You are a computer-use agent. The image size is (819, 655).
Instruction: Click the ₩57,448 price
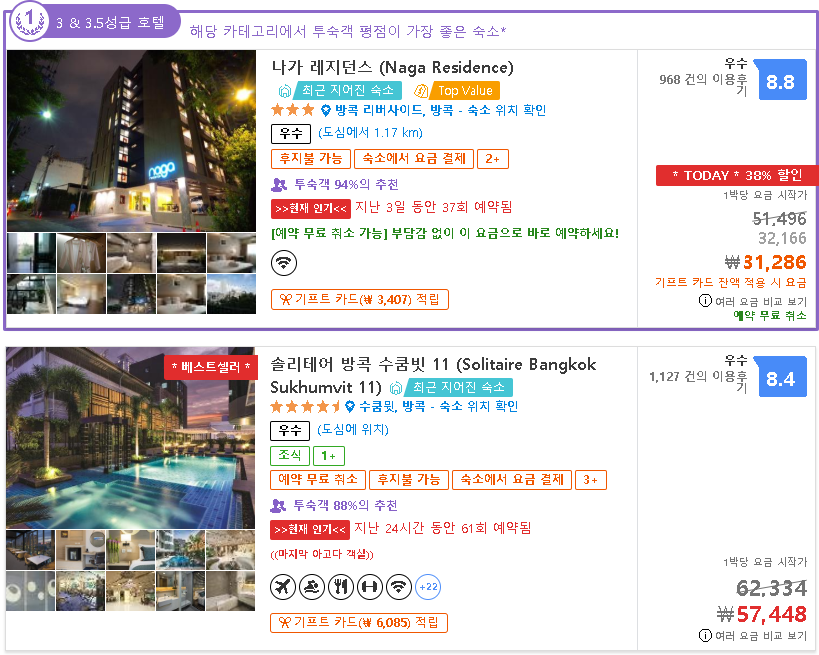click(x=762, y=614)
